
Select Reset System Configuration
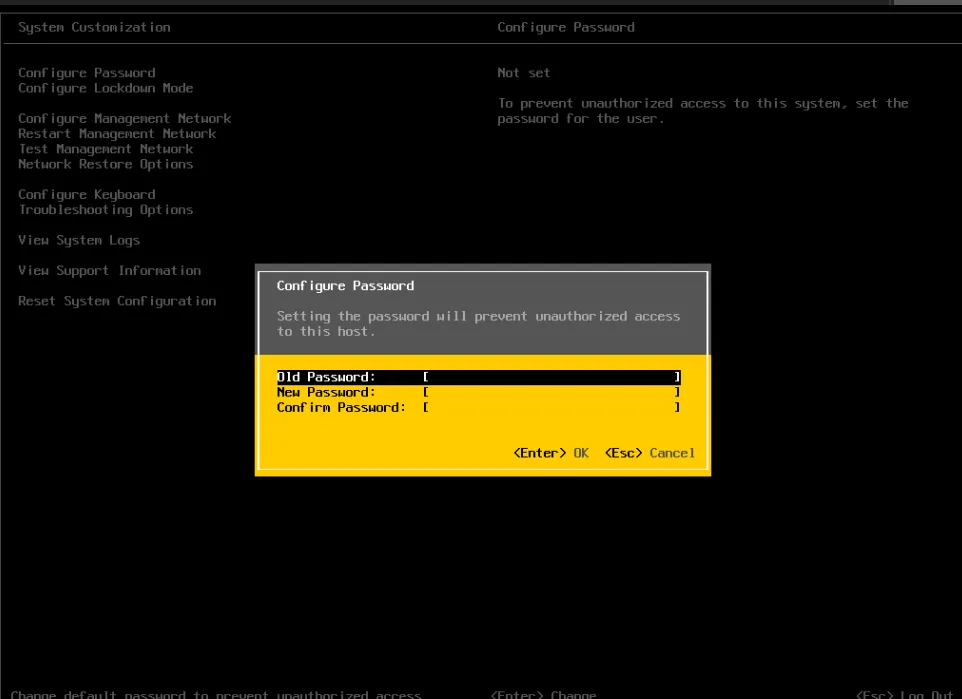(x=117, y=301)
